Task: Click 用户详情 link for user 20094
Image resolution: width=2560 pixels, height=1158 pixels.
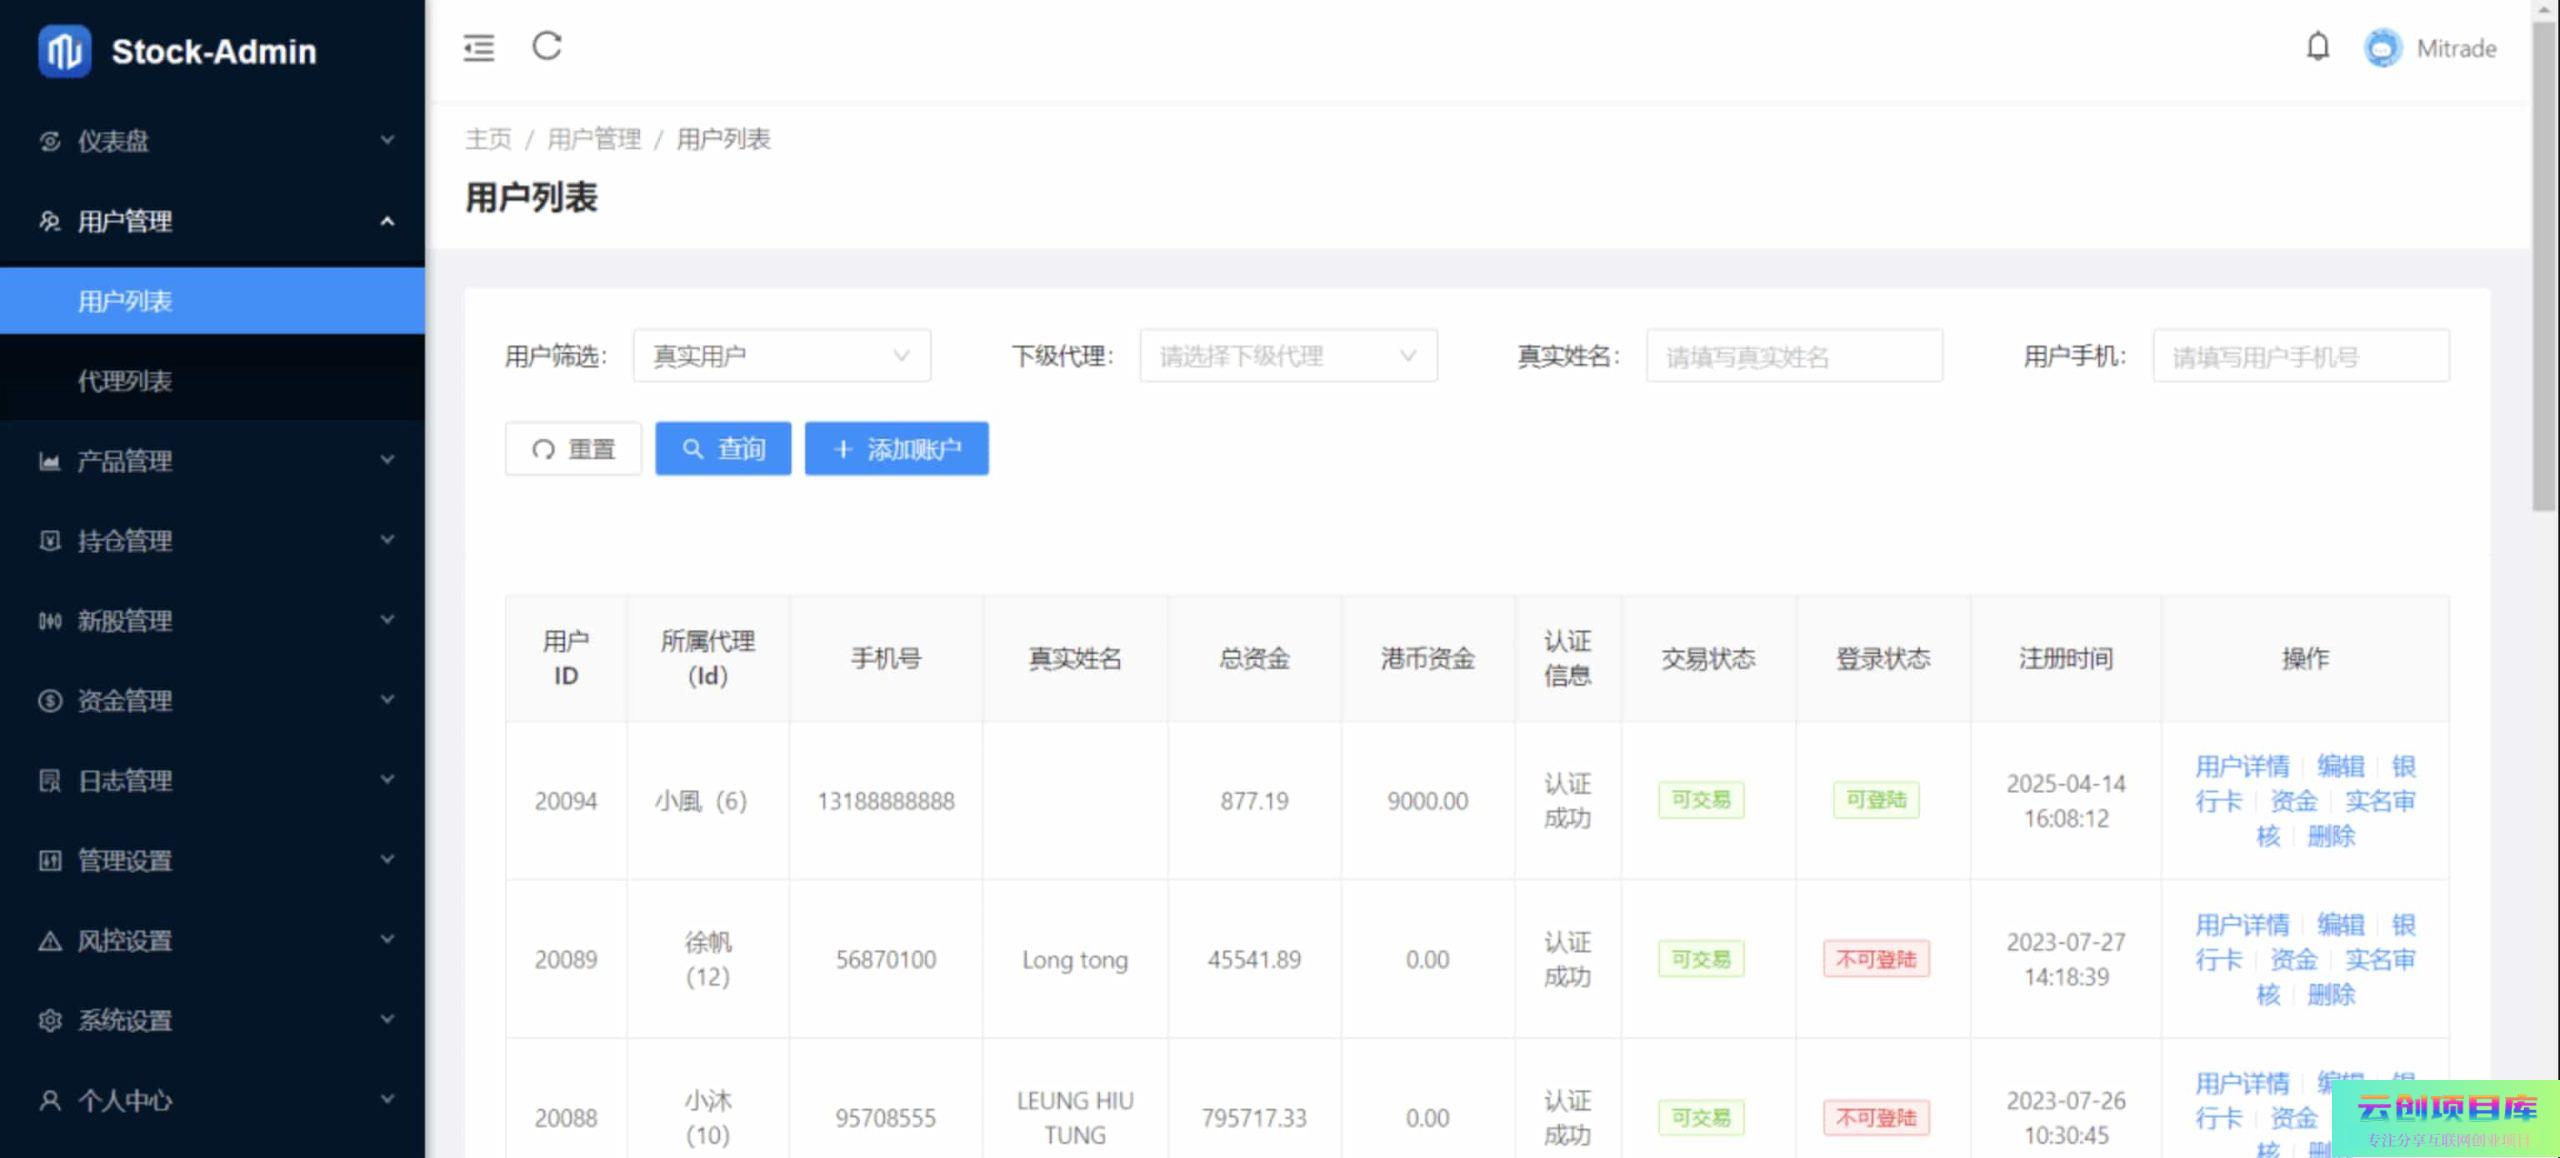Action: pyautogui.click(x=2241, y=767)
